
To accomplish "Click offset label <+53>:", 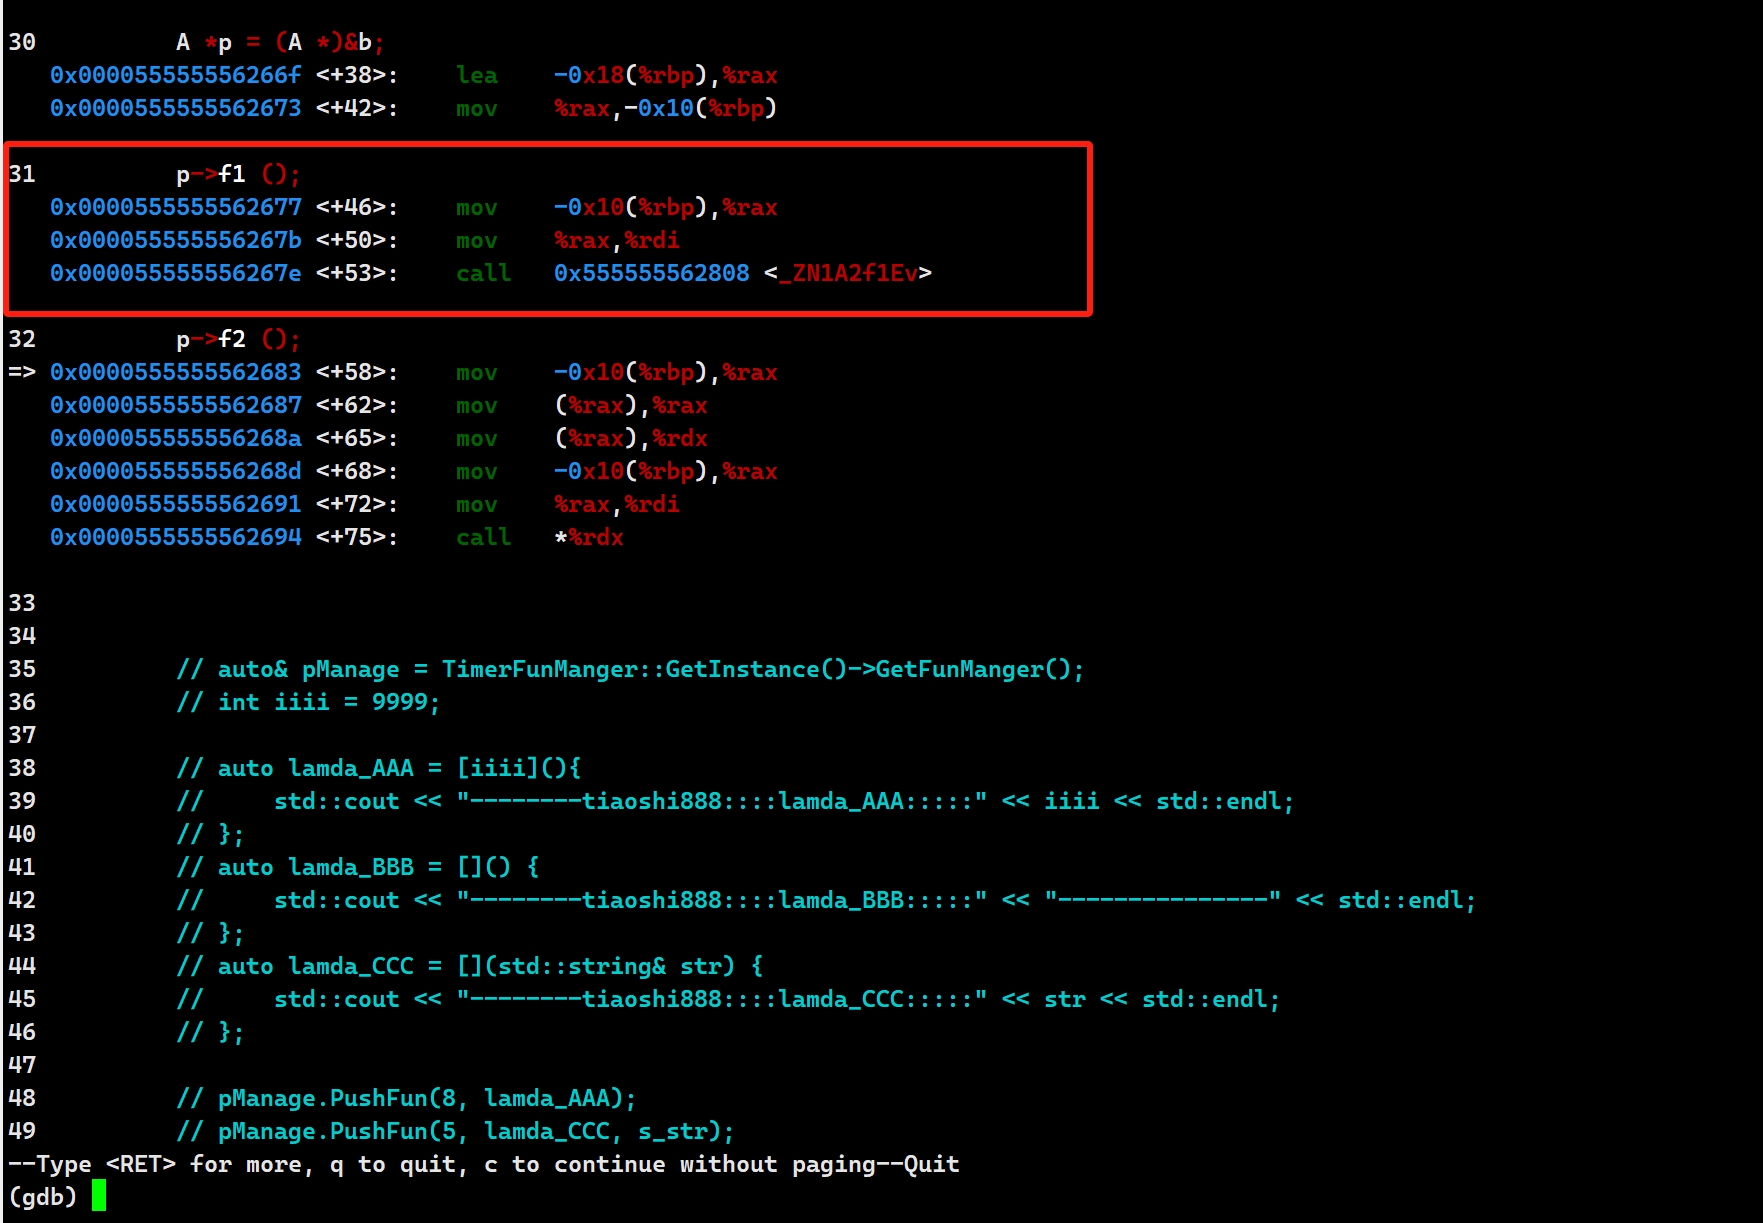I will pos(357,273).
